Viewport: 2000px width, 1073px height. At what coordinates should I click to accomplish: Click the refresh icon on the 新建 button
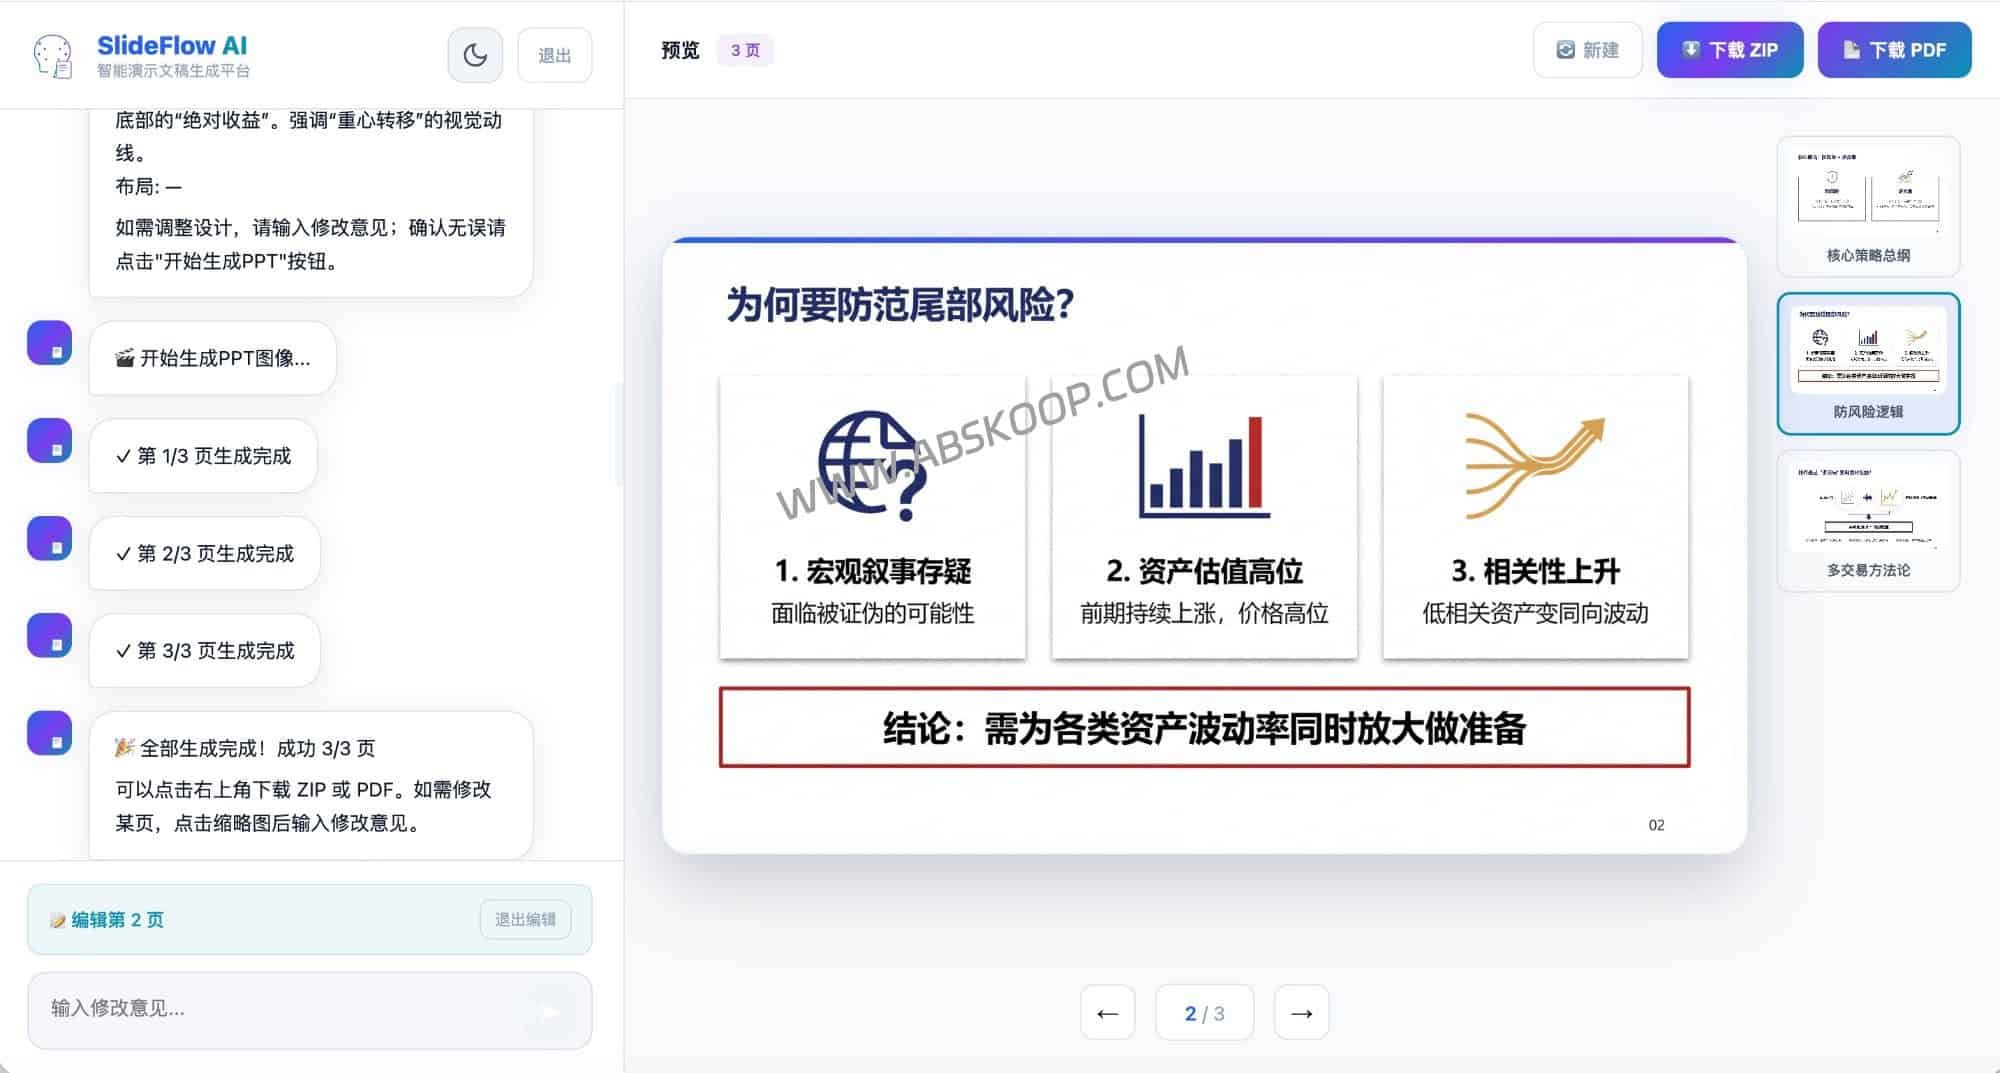(x=1566, y=49)
